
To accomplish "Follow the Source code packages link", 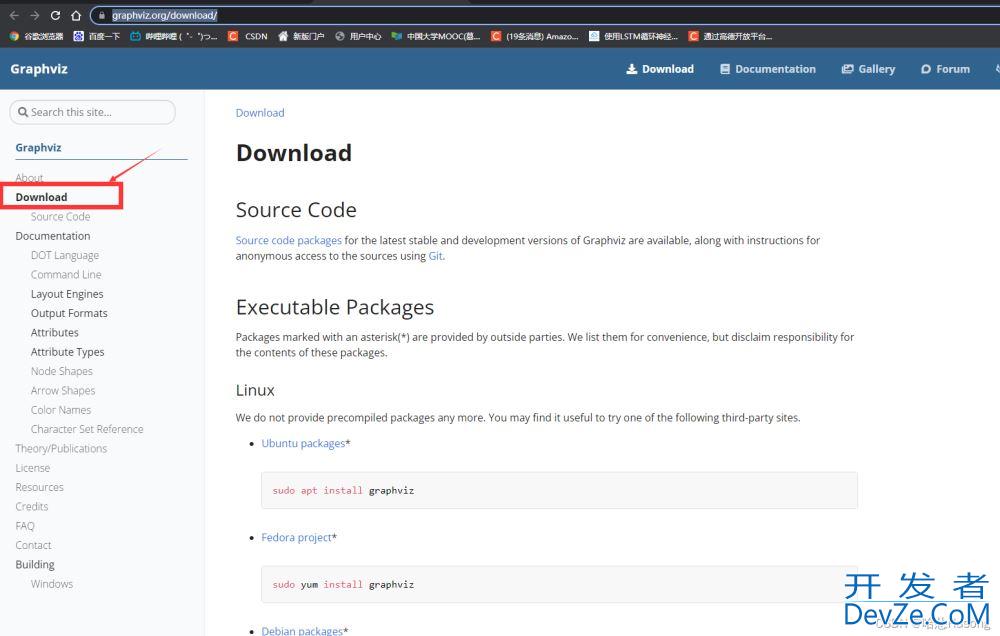I will coord(289,240).
